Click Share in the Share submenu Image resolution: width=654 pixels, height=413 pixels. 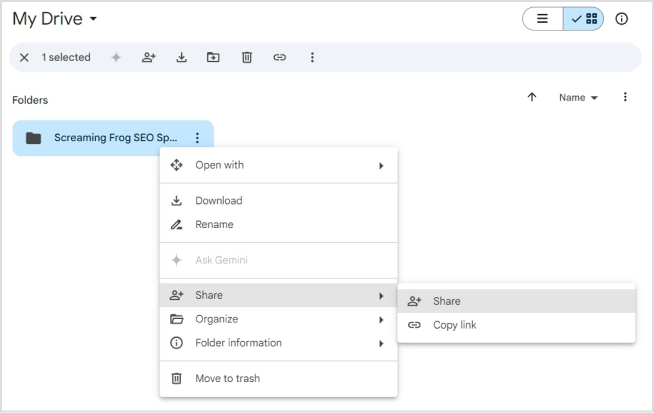(x=516, y=301)
